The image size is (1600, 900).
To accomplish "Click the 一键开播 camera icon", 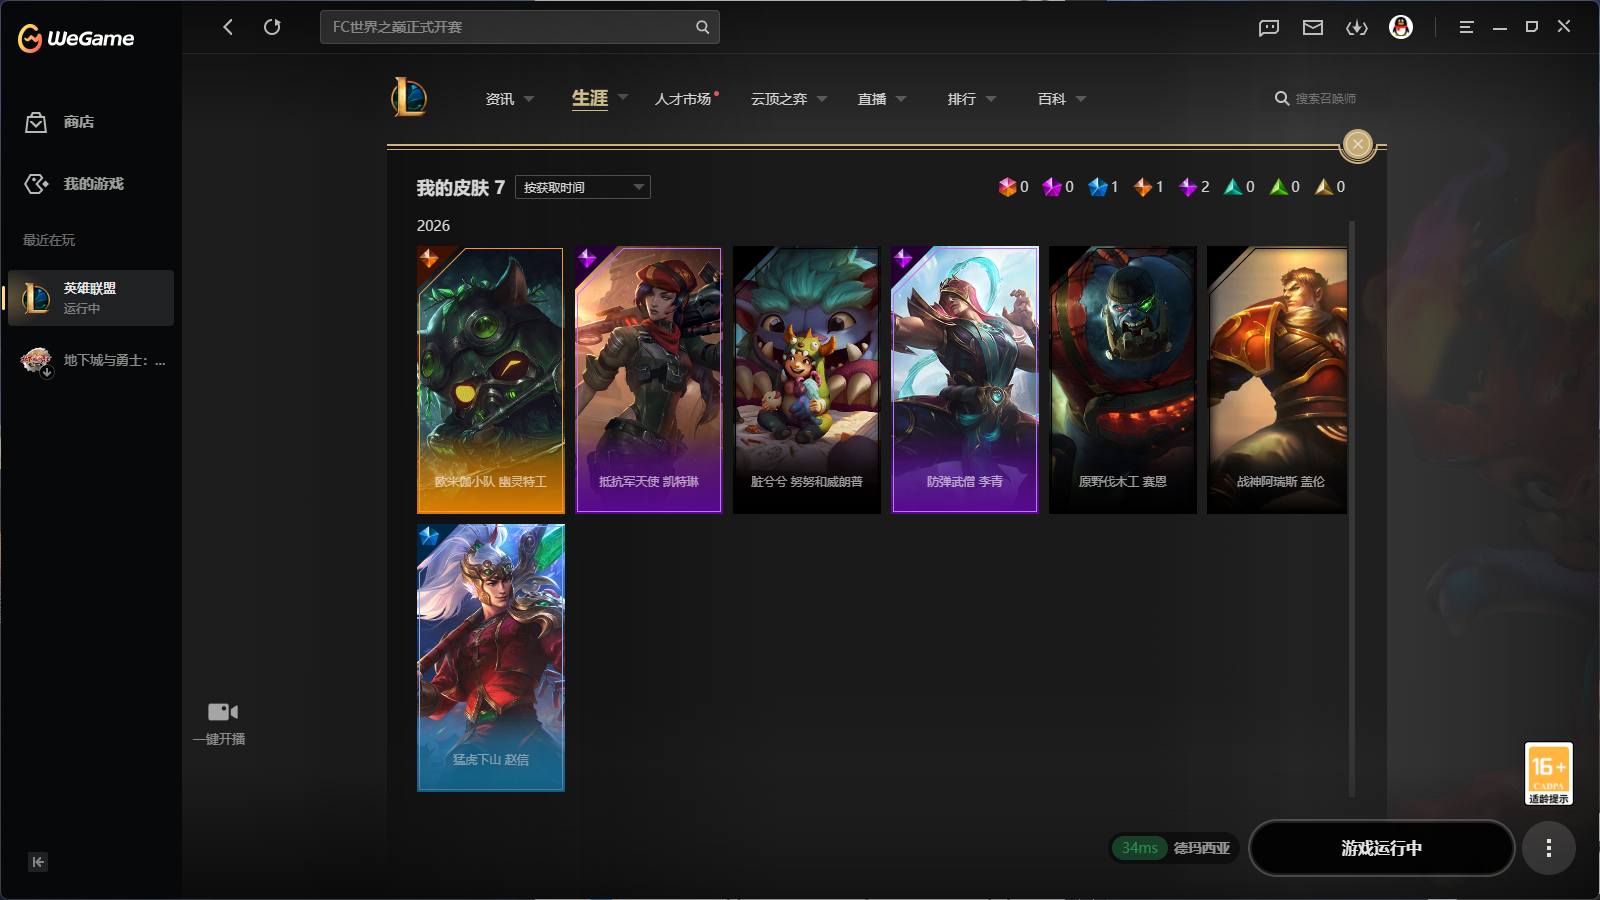I will click(222, 712).
